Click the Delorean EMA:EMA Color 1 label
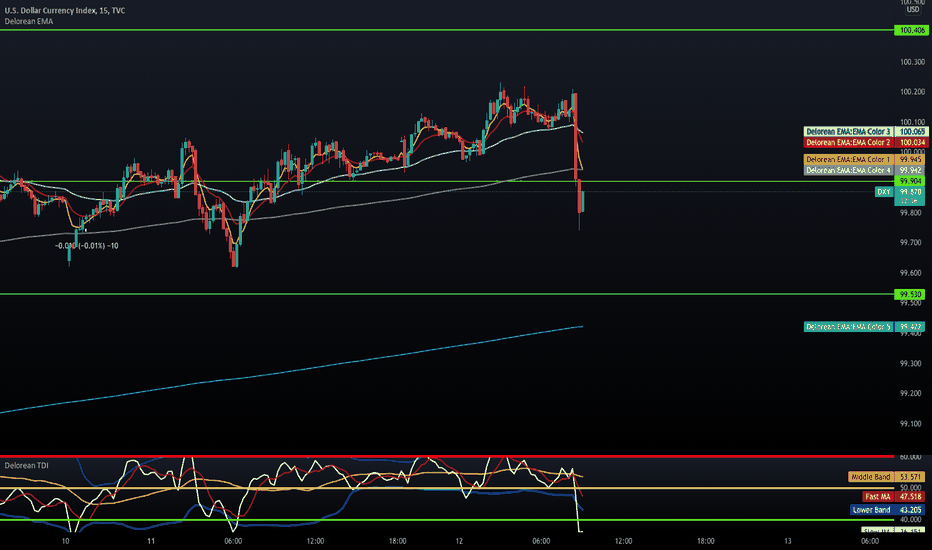This screenshot has height=550, width=932. [x=848, y=159]
